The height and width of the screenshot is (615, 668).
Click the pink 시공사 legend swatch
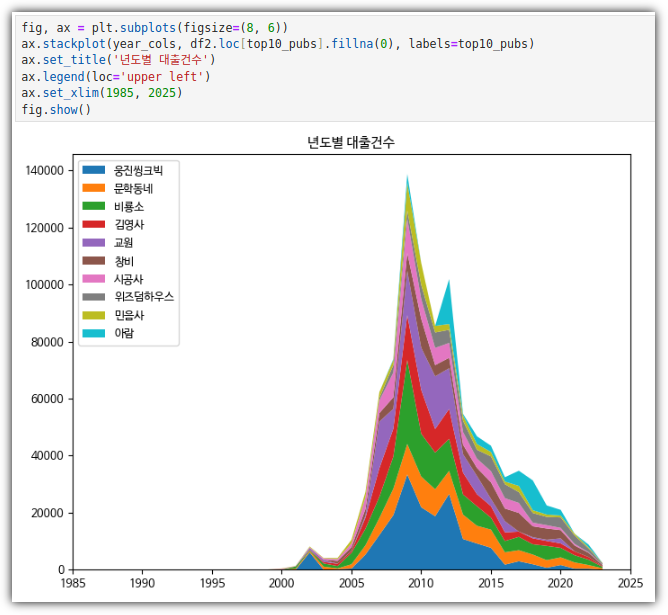click(94, 279)
